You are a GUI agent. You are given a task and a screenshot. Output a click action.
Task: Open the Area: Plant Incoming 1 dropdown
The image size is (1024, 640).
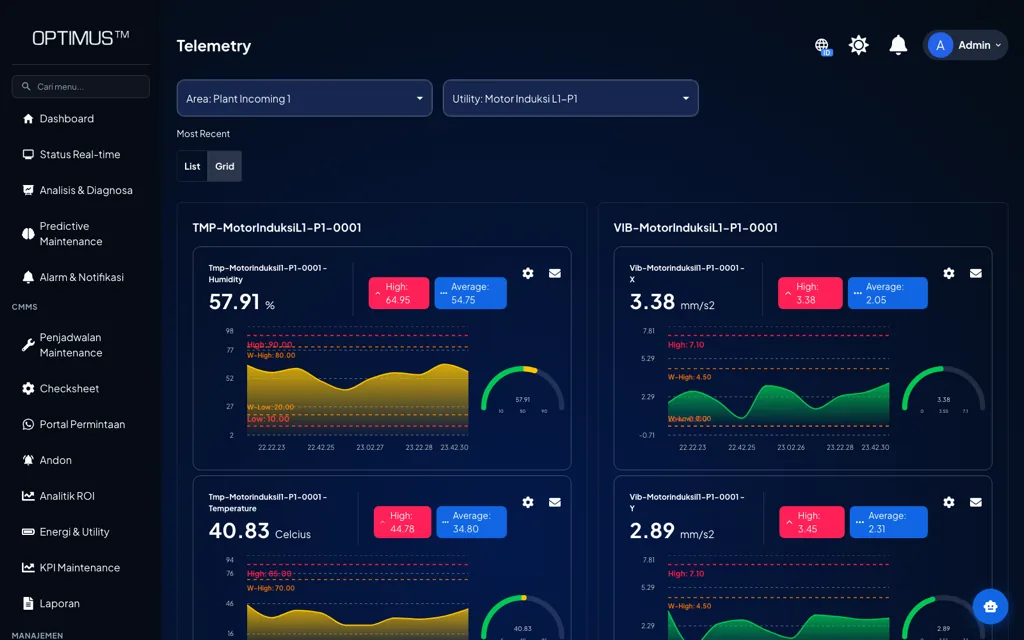[x=304, y=99]
